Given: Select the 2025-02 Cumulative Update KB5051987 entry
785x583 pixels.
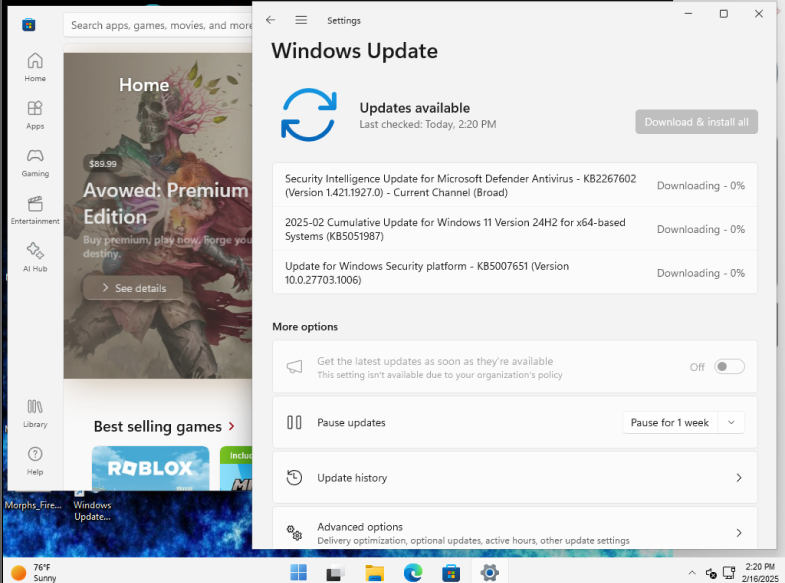Looking at the screenshot, I should (515, 229).
